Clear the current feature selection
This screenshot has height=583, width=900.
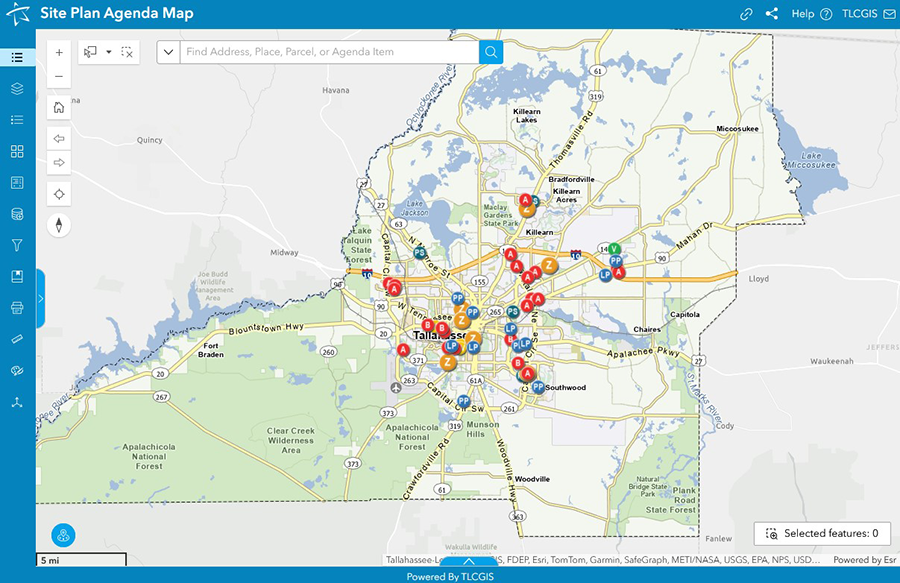[127, 52]
